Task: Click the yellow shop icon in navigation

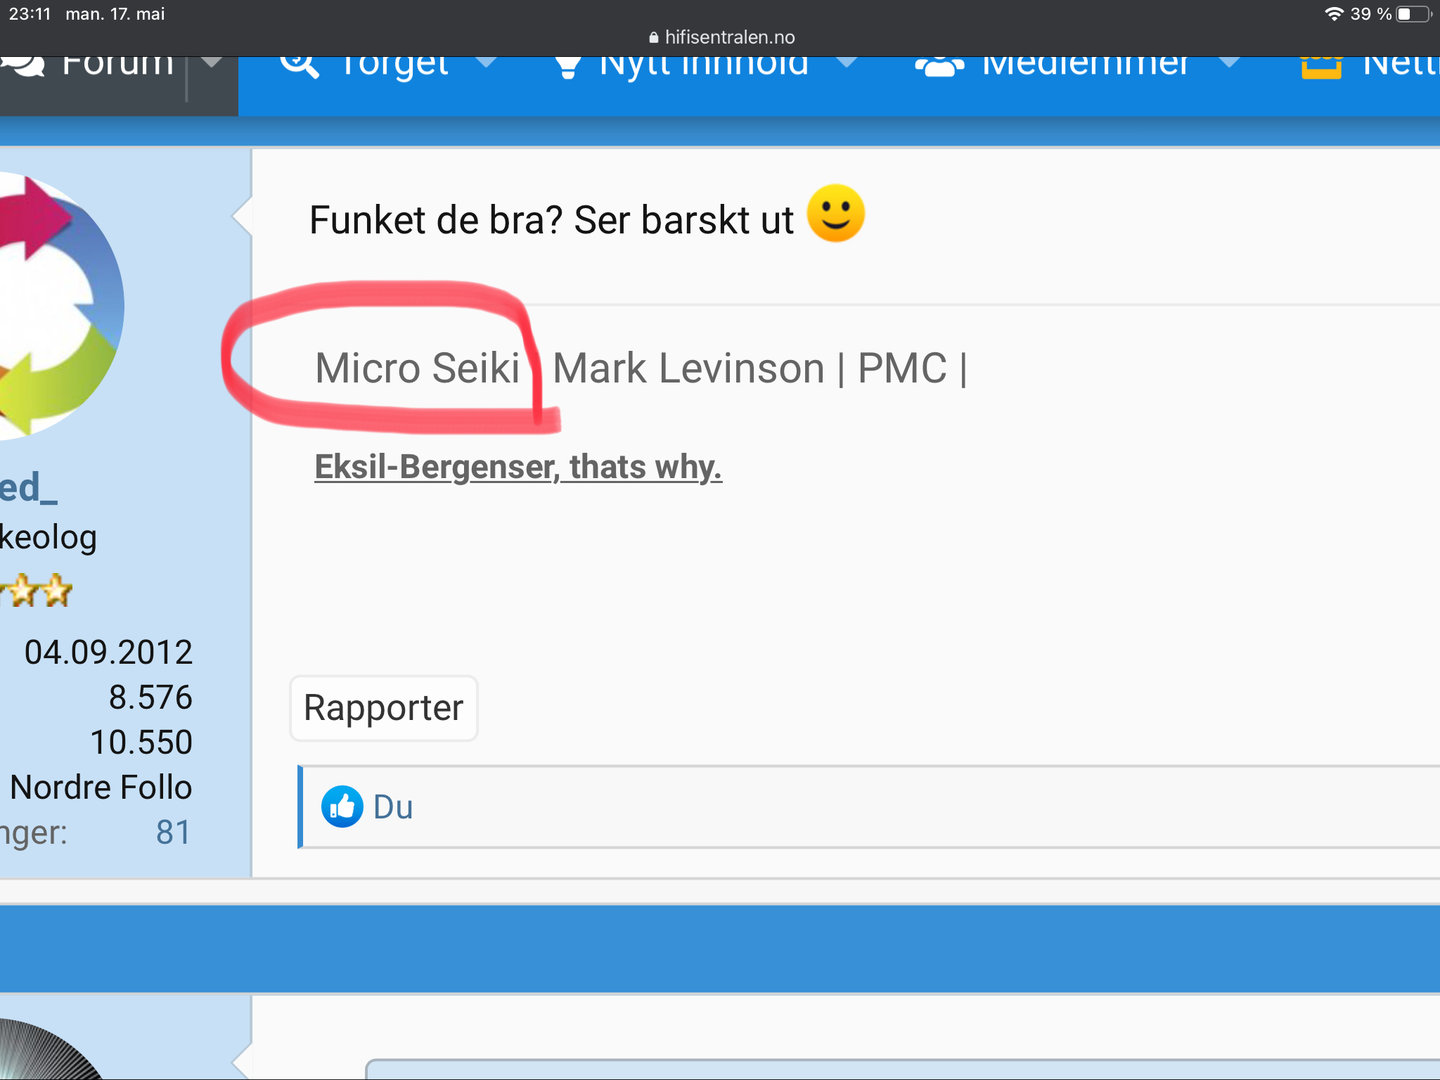Action: 1321,66
